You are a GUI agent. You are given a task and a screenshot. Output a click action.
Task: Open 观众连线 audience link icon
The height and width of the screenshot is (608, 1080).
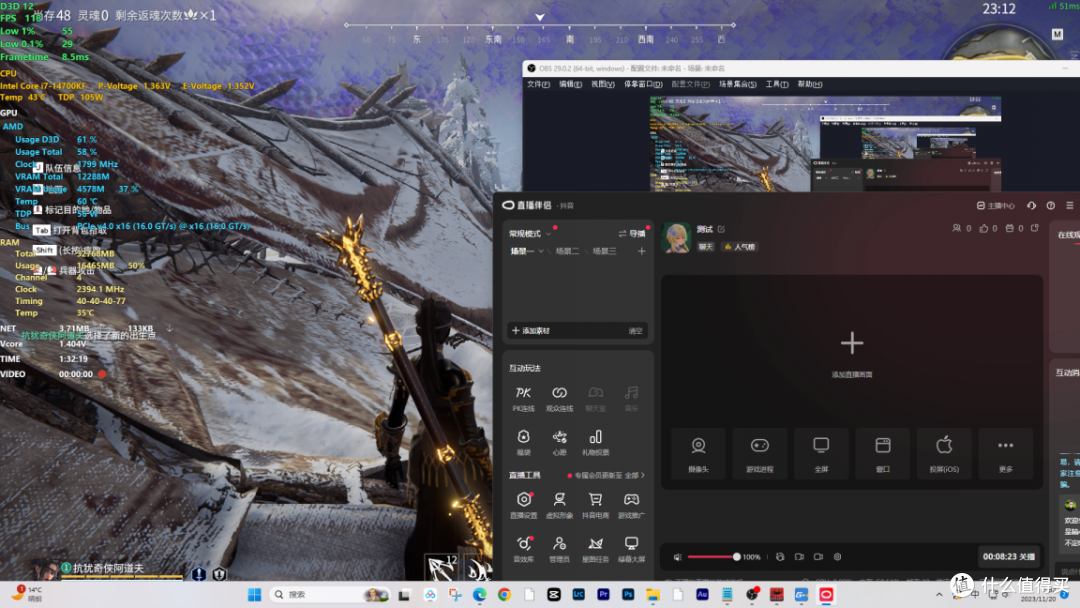(559, 398)
